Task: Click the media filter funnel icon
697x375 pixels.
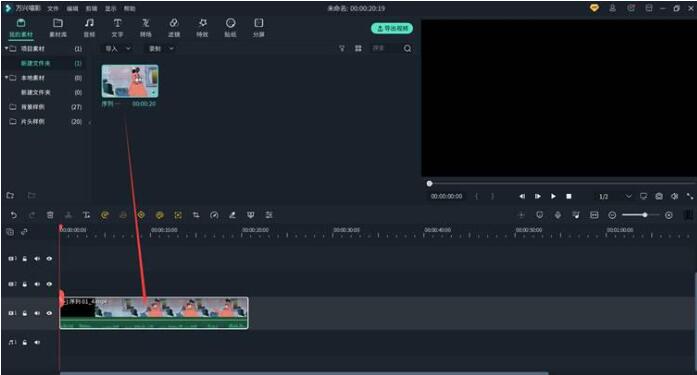Action: 342,48
